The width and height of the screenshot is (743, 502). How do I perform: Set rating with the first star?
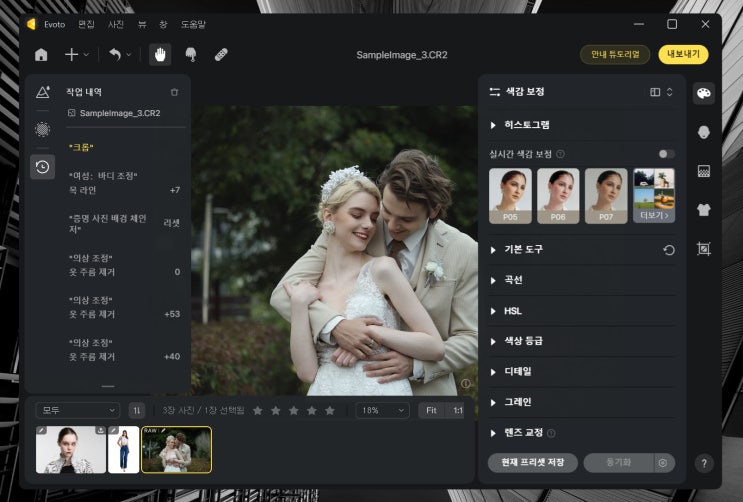[258, 411]
